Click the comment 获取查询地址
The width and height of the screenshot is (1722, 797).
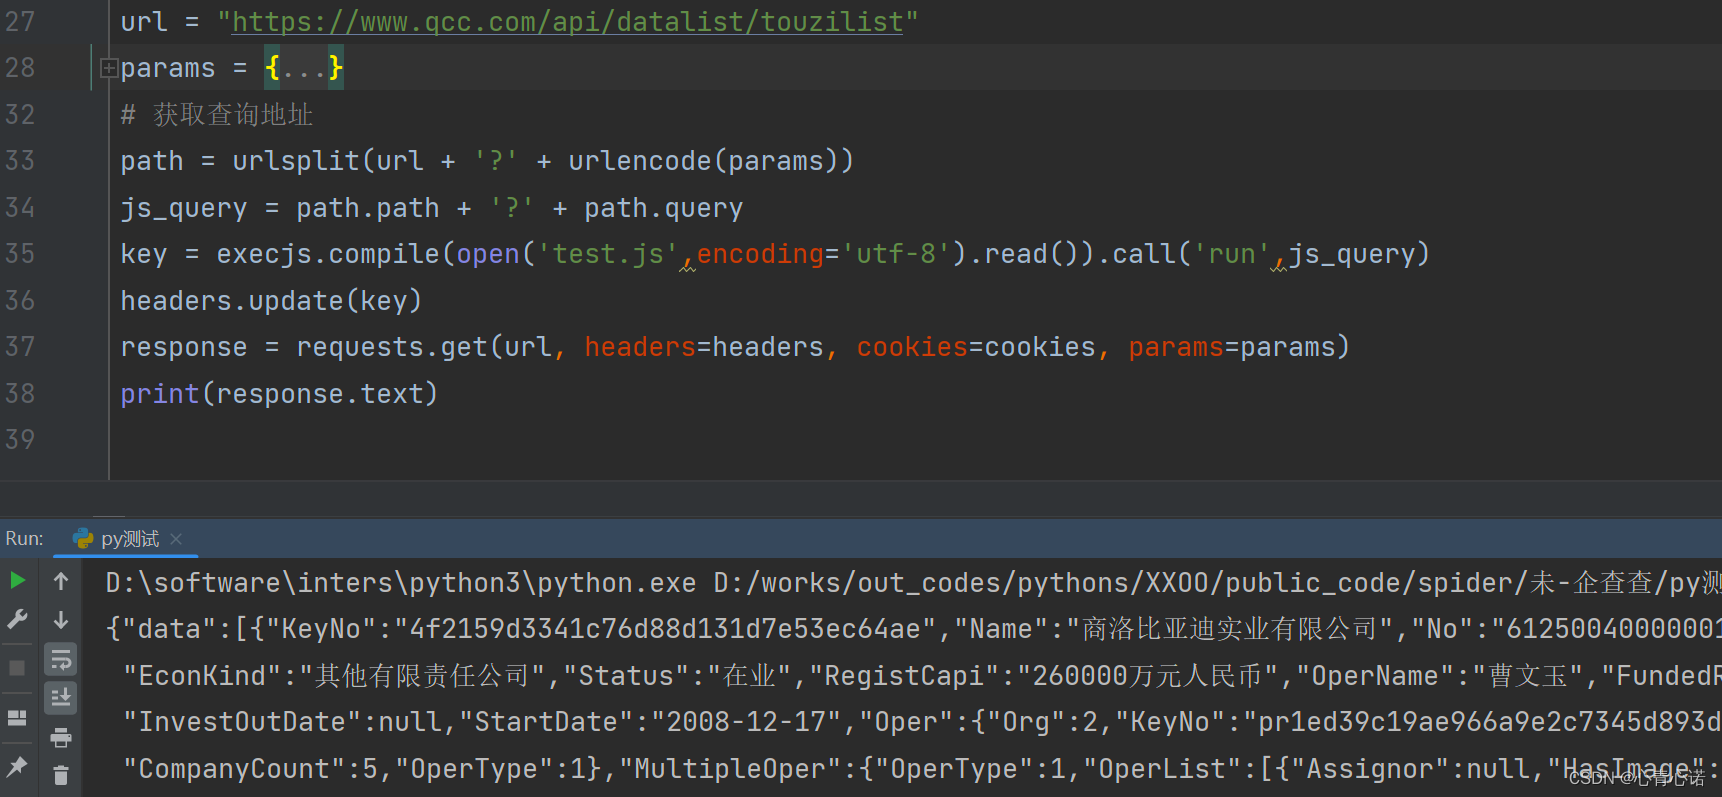click(x=233, y=115)
